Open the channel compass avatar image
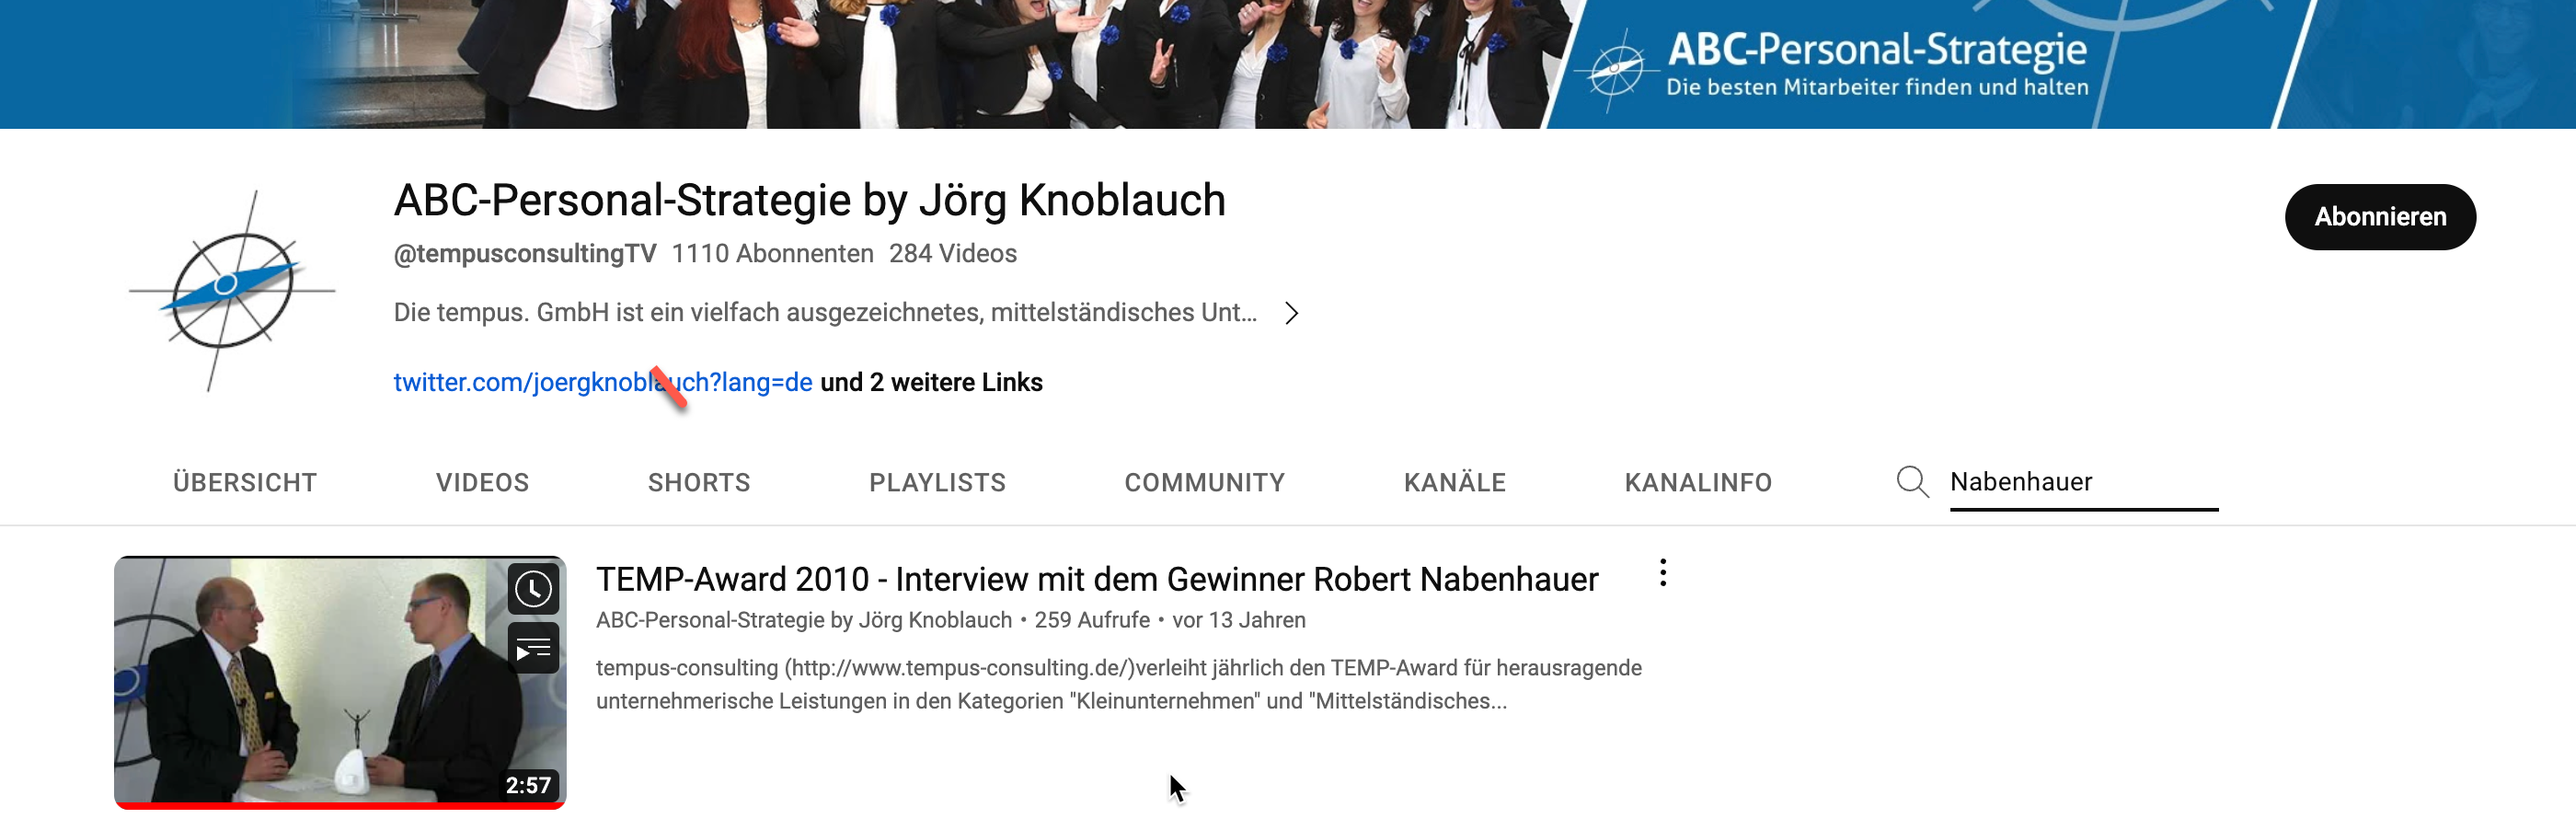Screen dimensions: 2576x830 (232, 290)
